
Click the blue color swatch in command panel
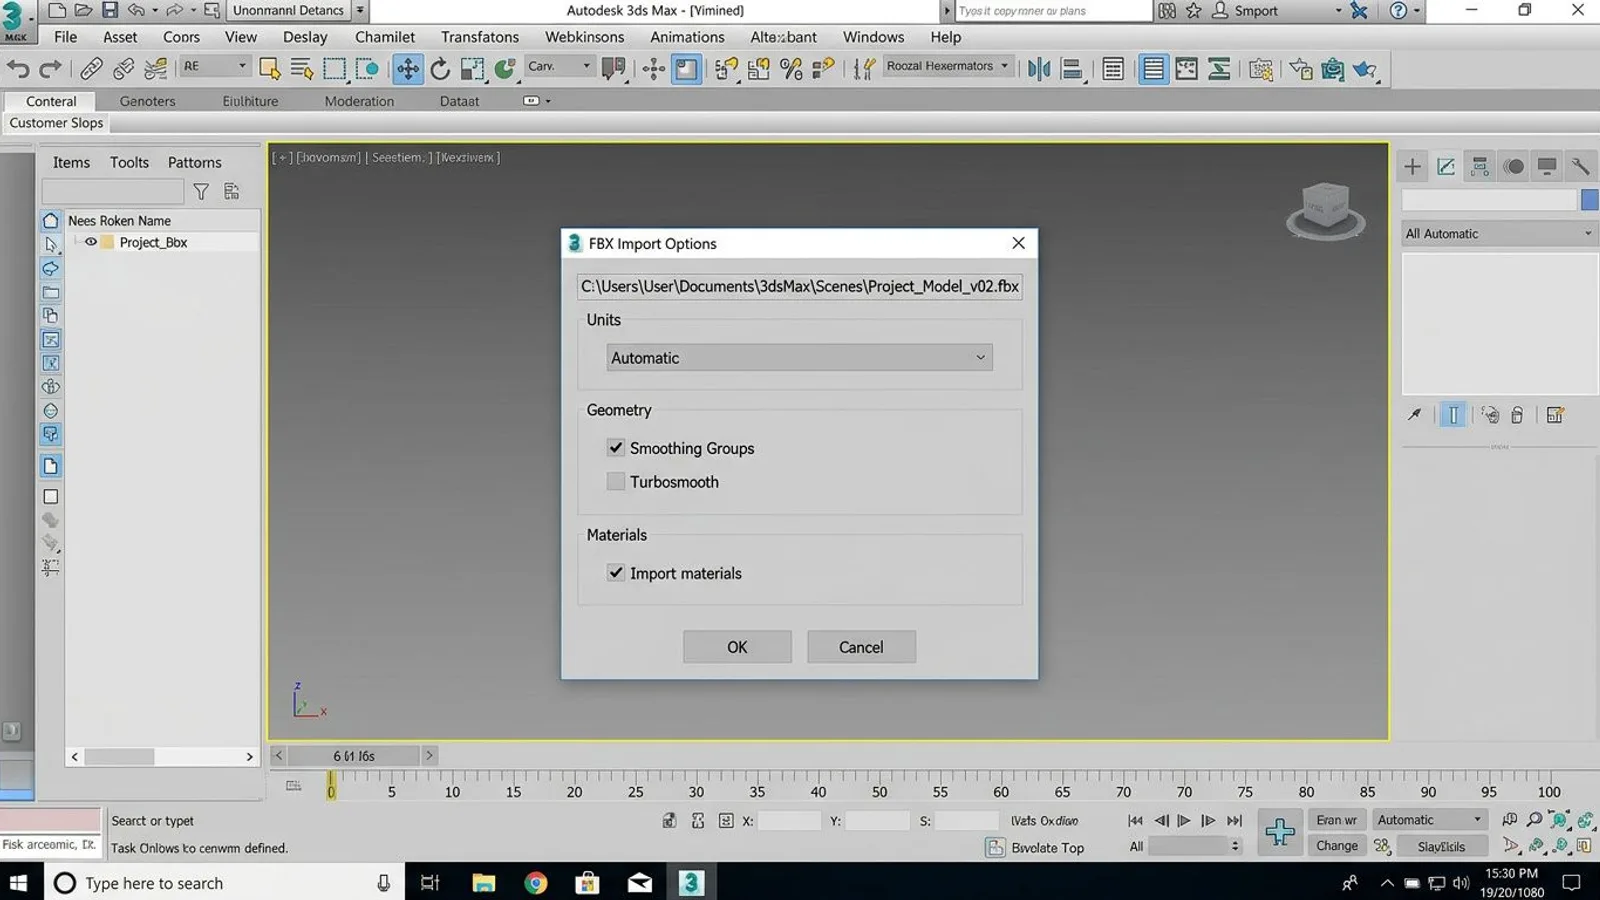coord(1589,200)
